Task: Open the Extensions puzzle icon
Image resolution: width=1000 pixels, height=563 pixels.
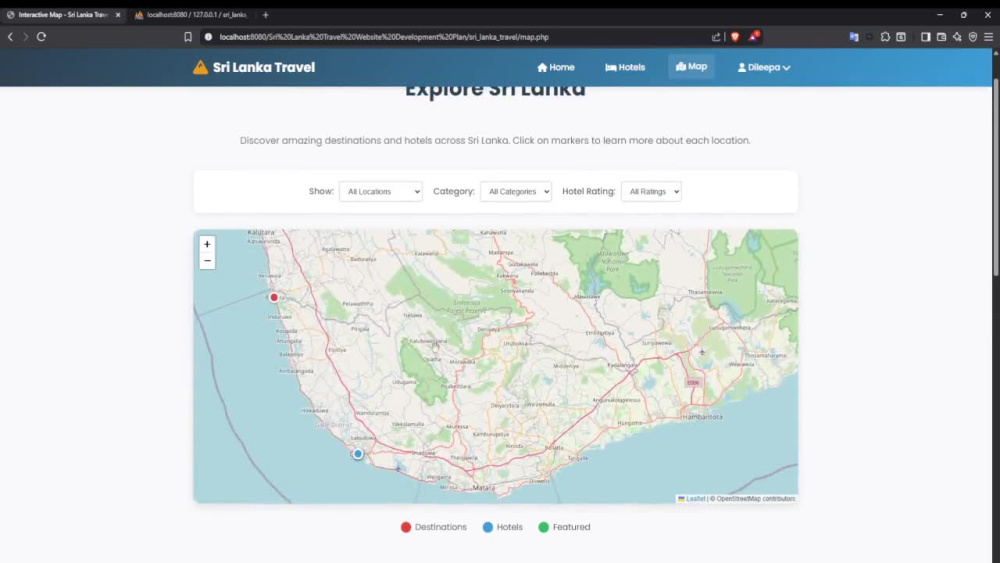Action: 885,37
